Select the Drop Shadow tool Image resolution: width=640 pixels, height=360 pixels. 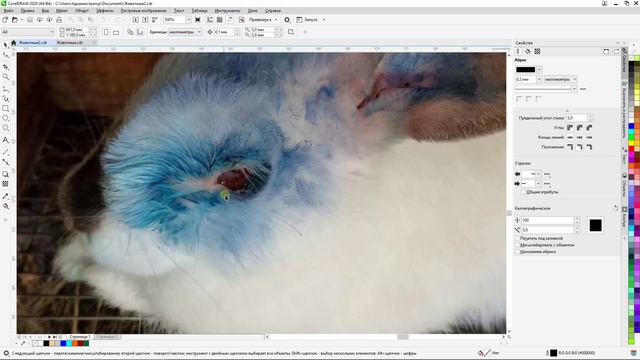pyautogui.click(x=5, y=174)
